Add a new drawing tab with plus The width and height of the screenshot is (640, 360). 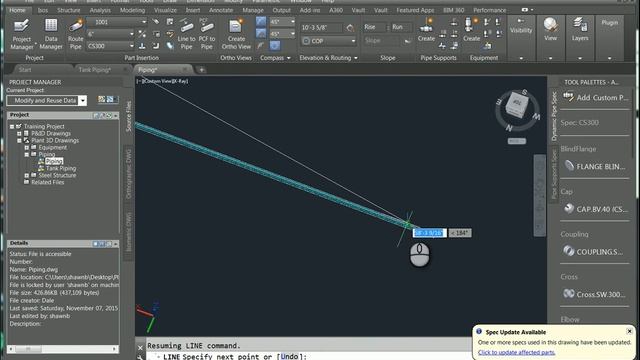point(201,70)
